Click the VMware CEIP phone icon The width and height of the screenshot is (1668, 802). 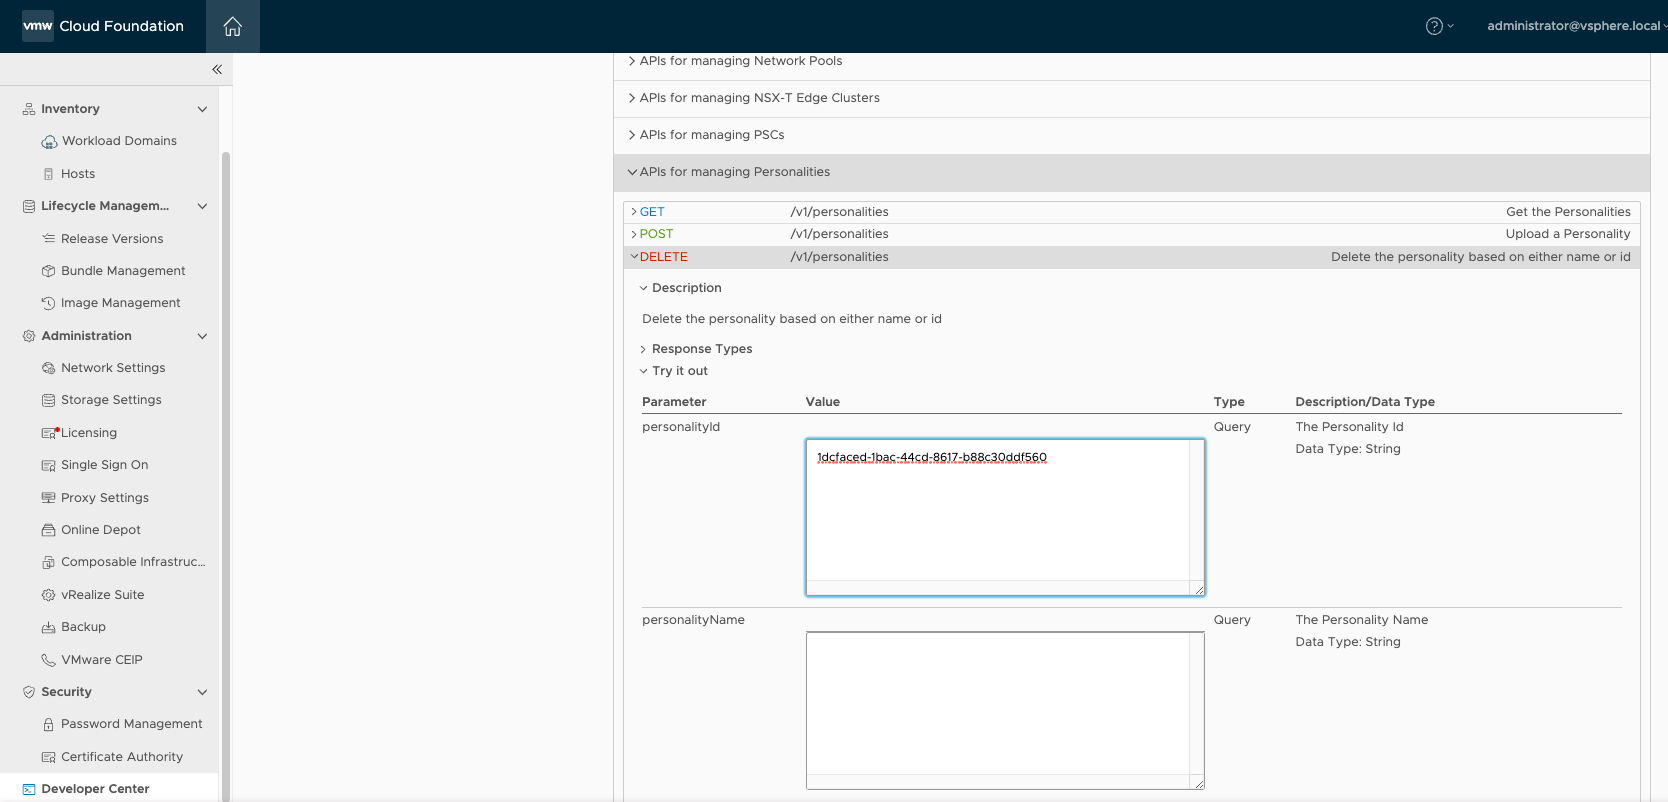point(48,660)
